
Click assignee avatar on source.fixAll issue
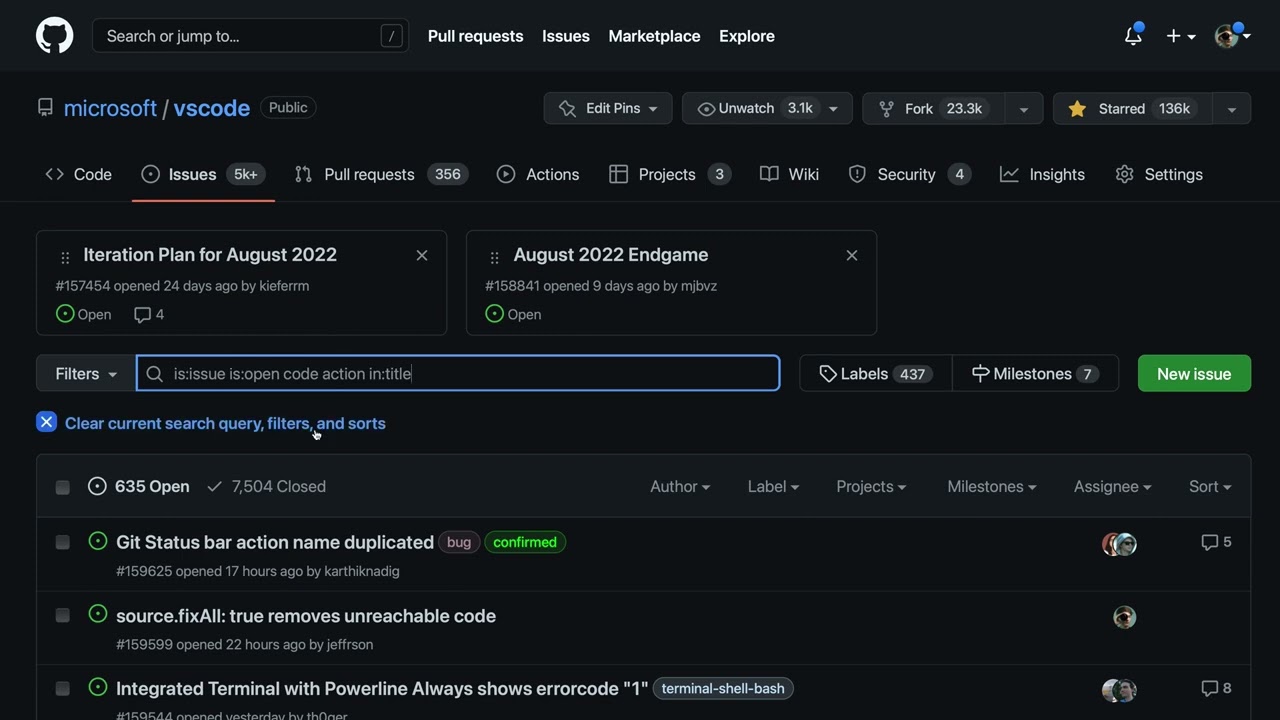tap(1125, 617)
